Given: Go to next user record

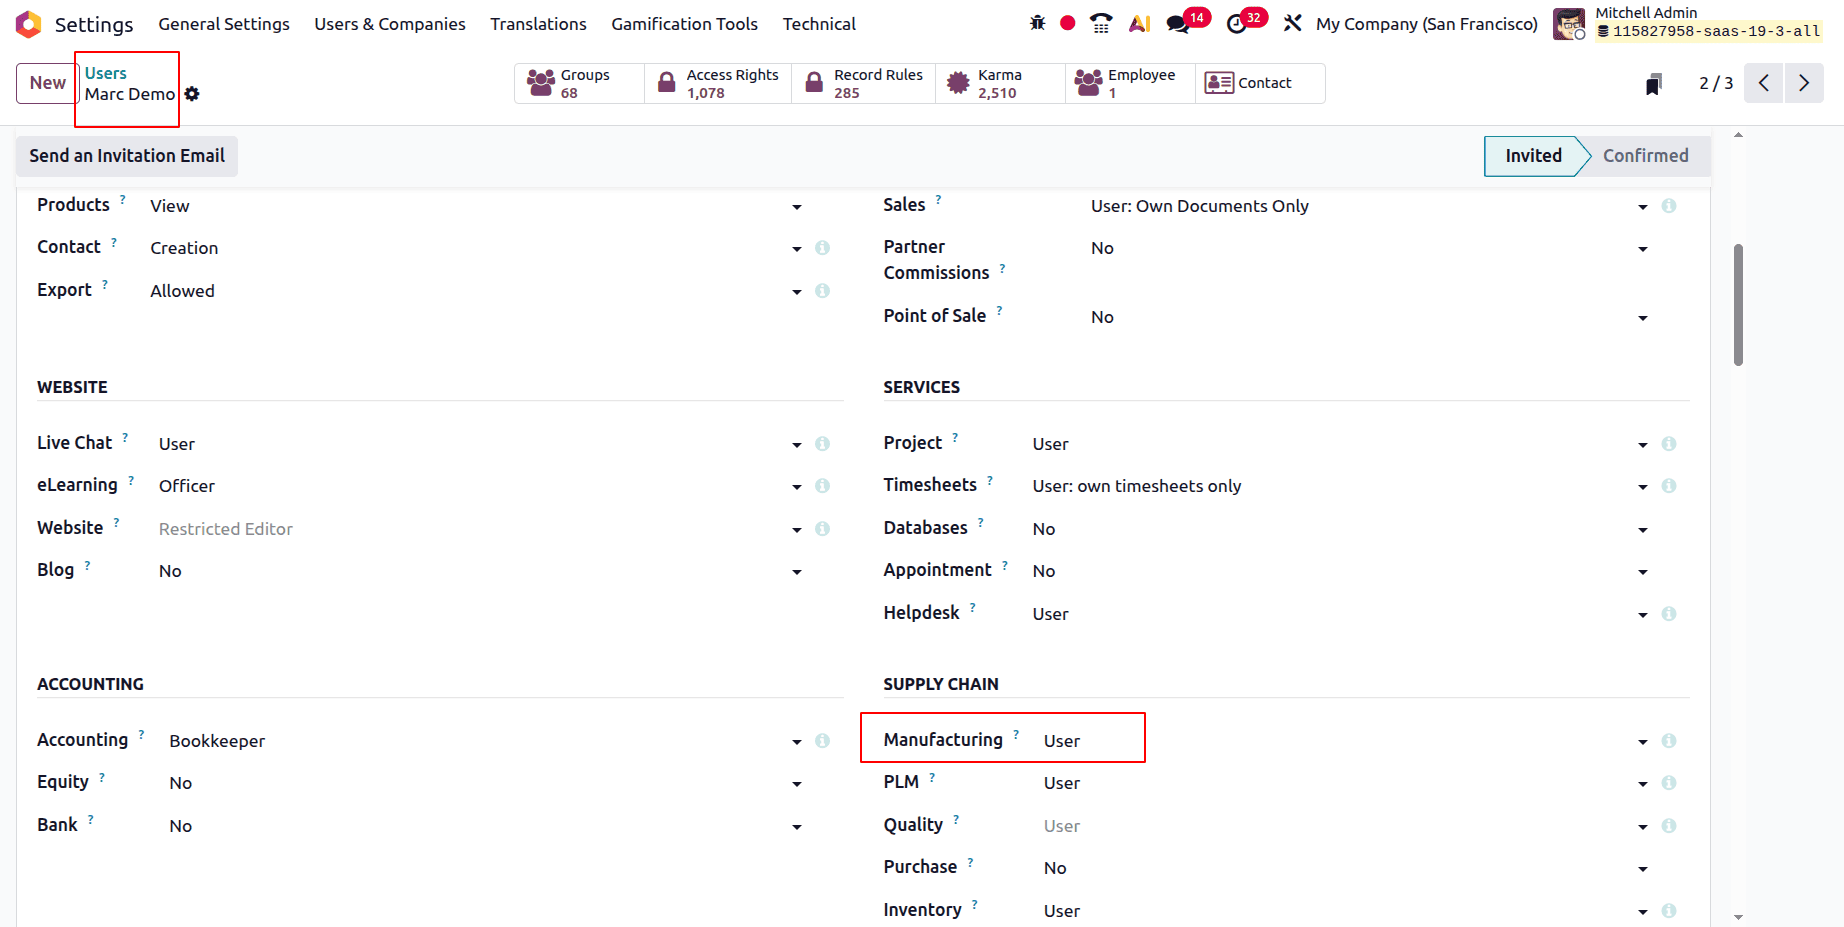Looking at the screenshot, I should click(1804, 83).
